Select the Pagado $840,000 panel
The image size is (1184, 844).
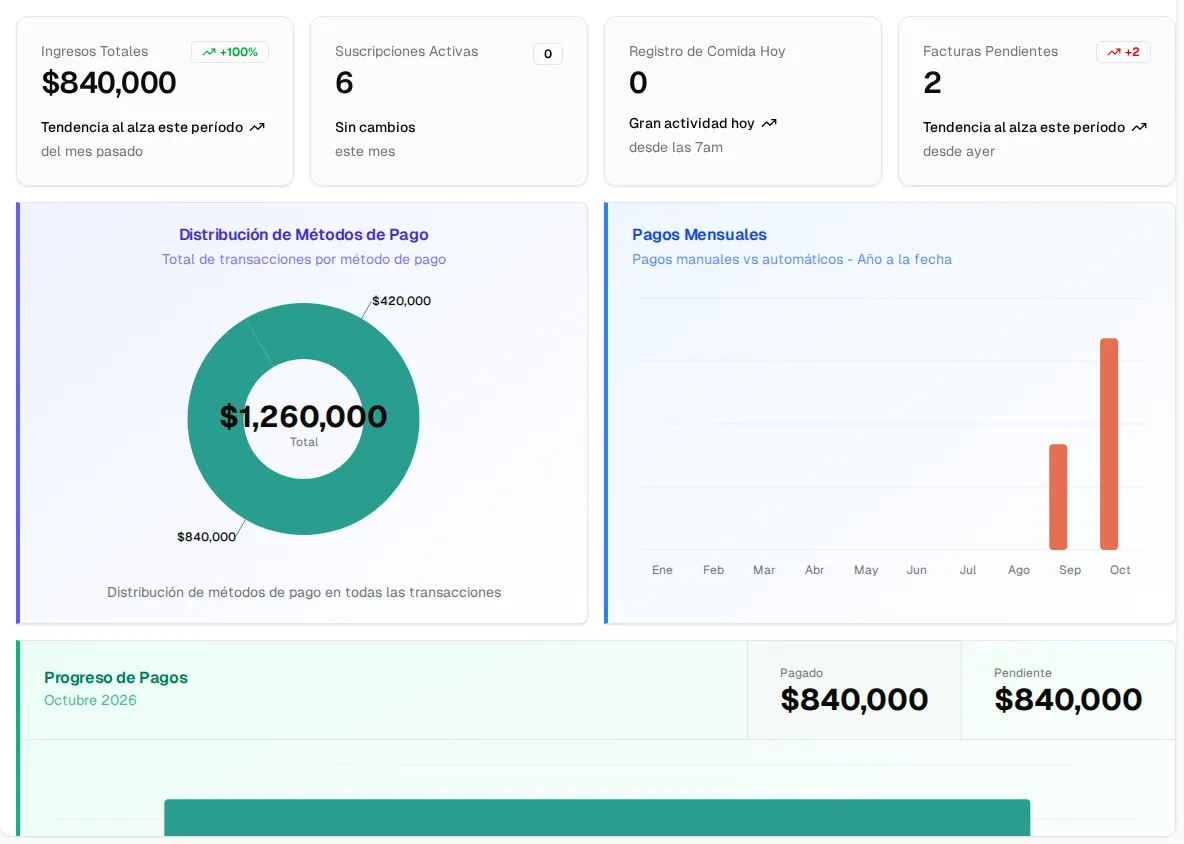point(854,690)
